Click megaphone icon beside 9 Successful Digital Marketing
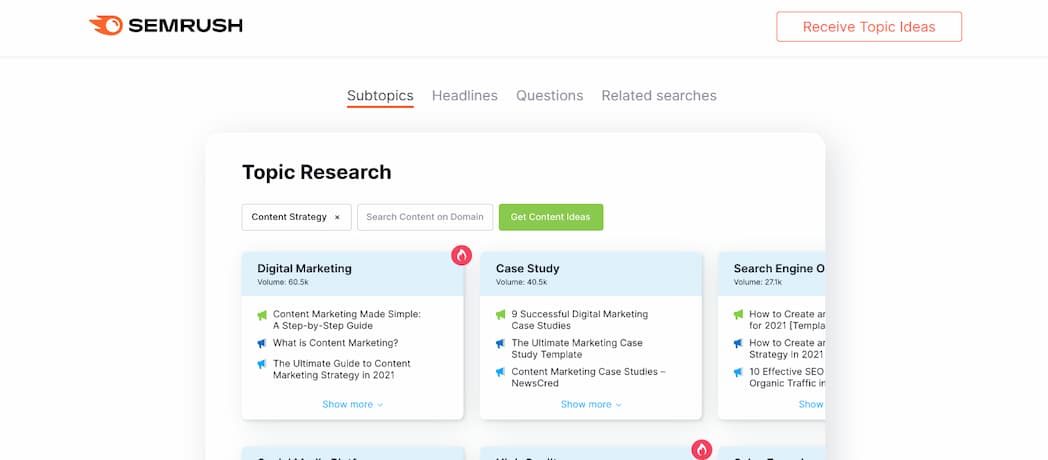 pos(501,314)
